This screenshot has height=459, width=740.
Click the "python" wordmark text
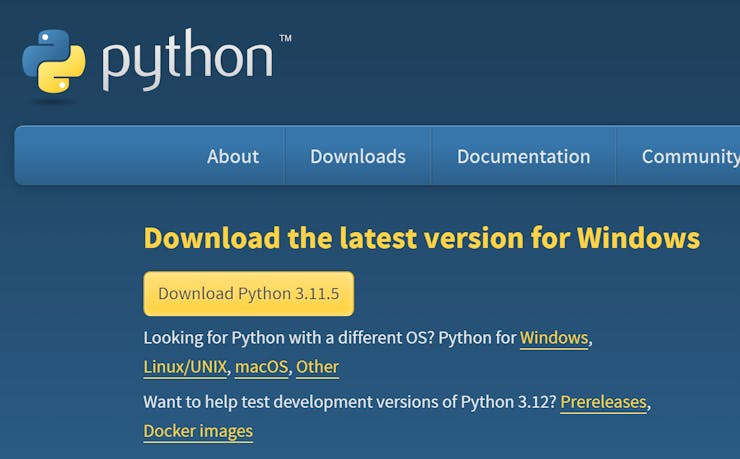point(187,61)
